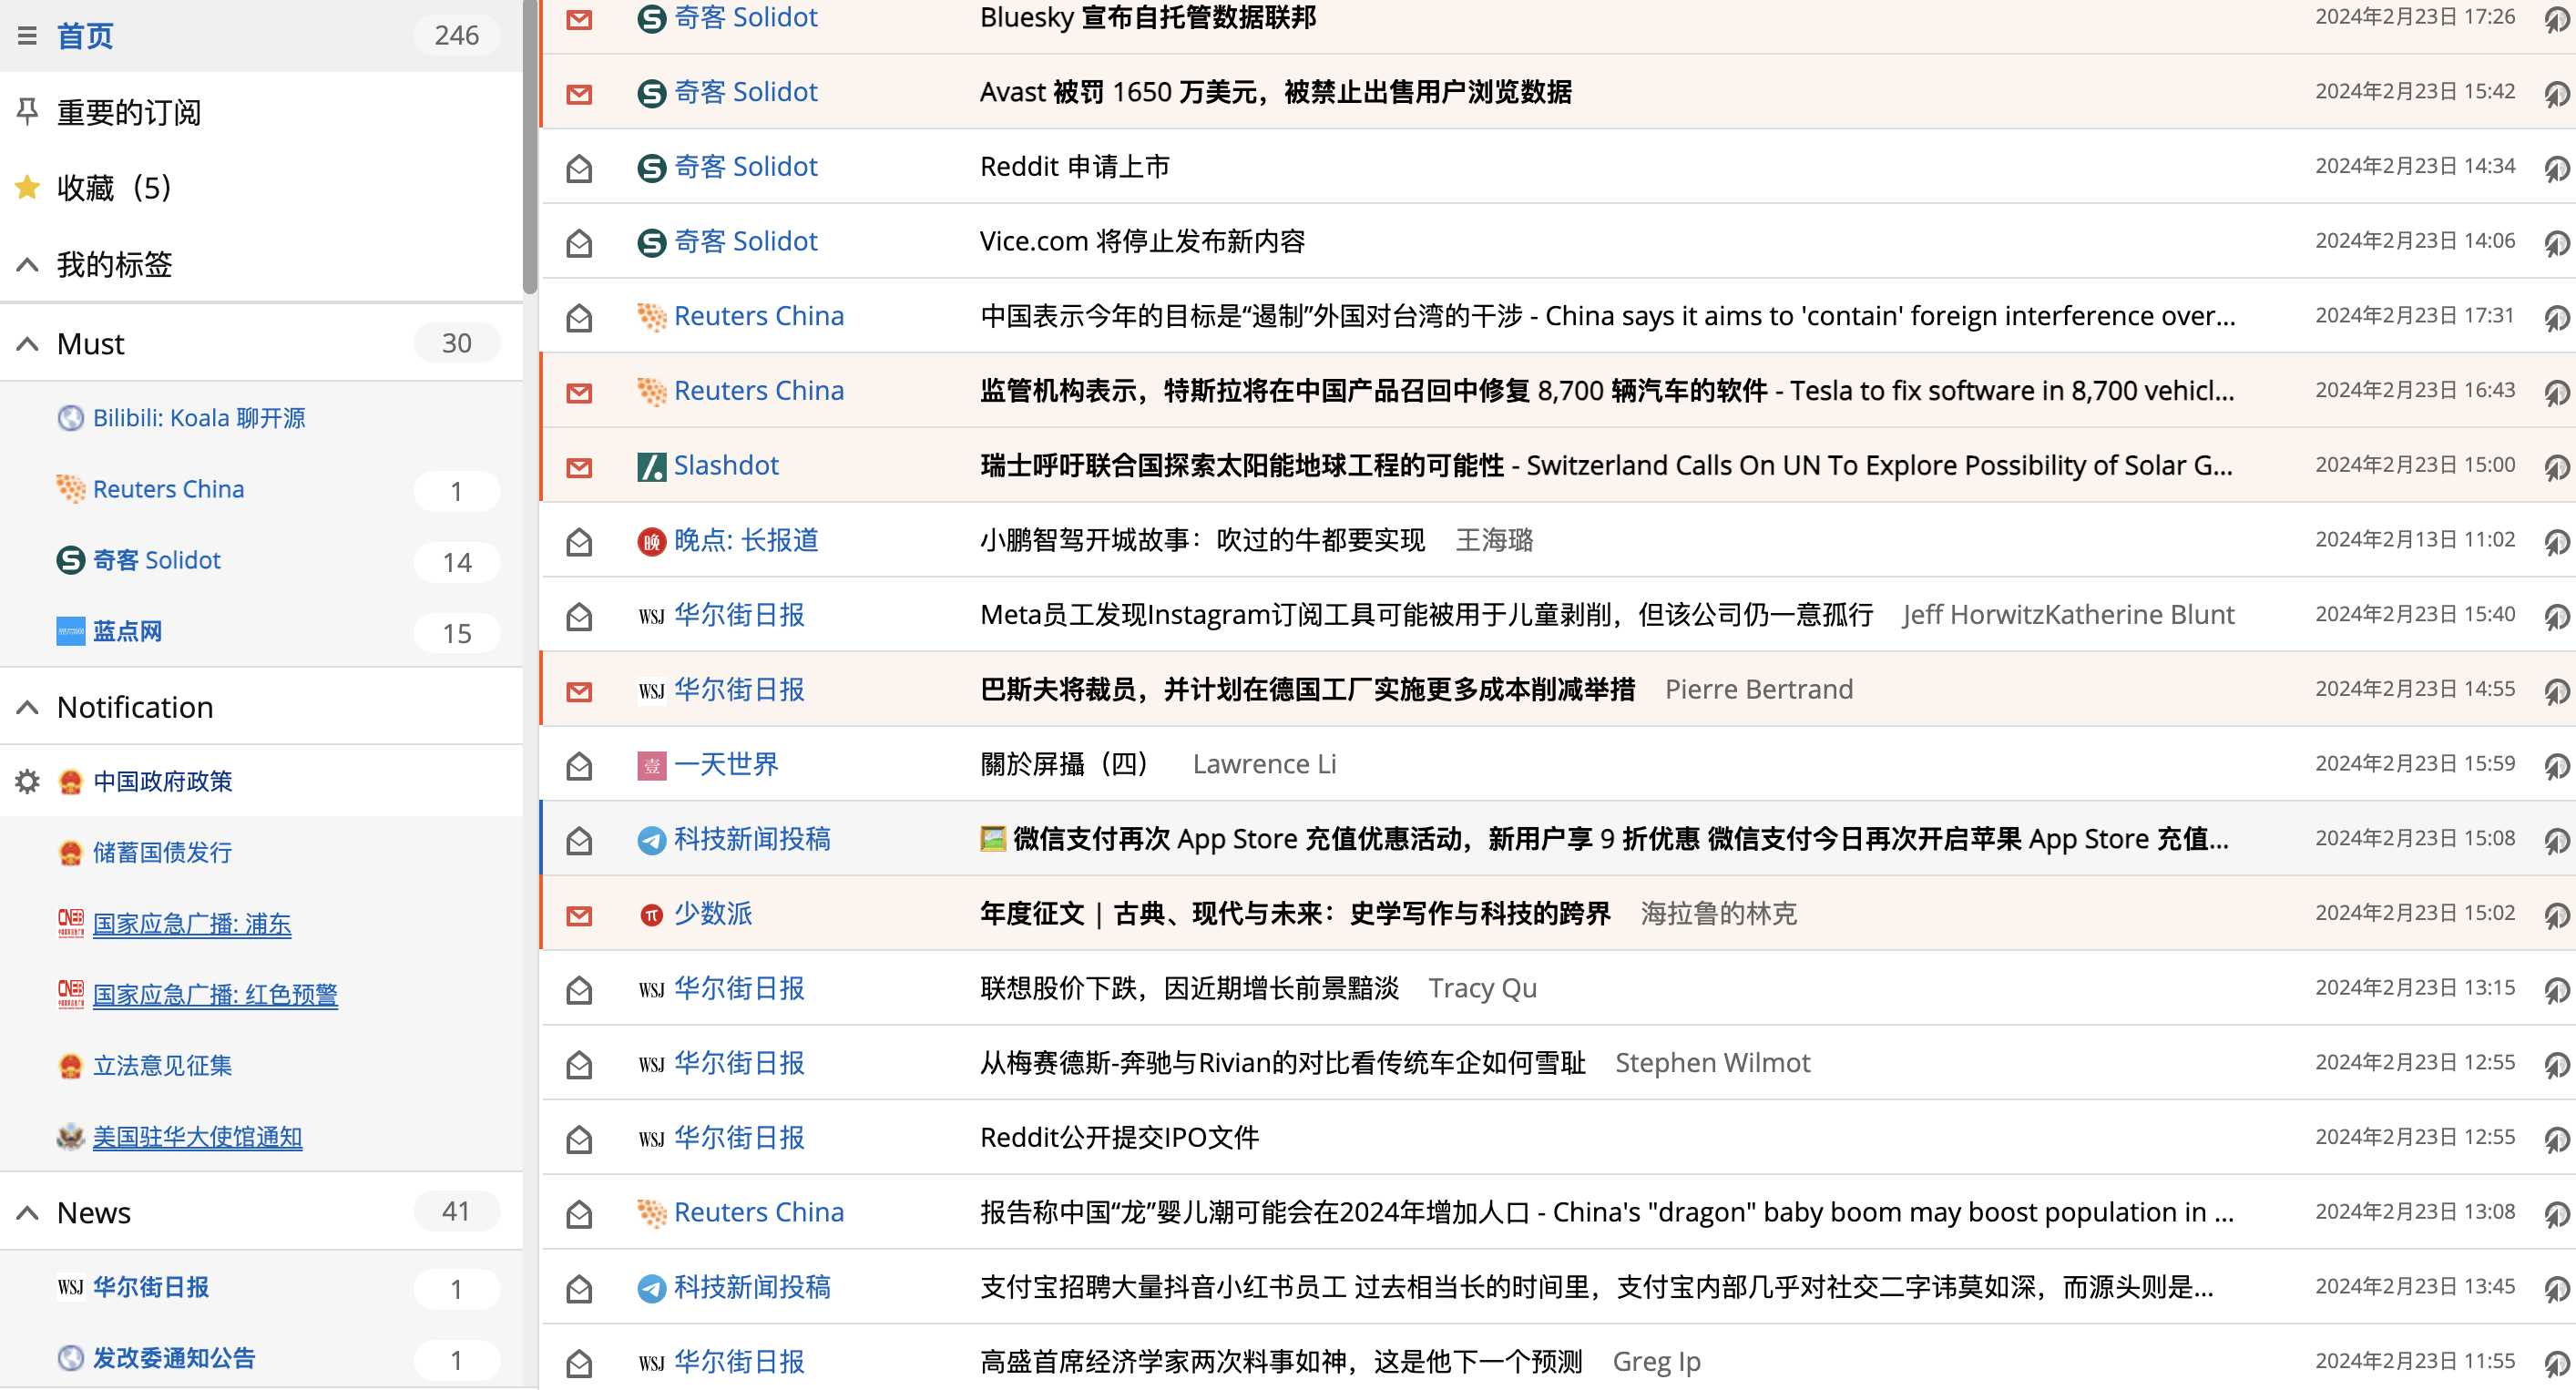The image size is (2576, 1390).
Task: Open the gear settings icon for 中国政府政策
Action: pyautogui.click(x=27, y=781)
